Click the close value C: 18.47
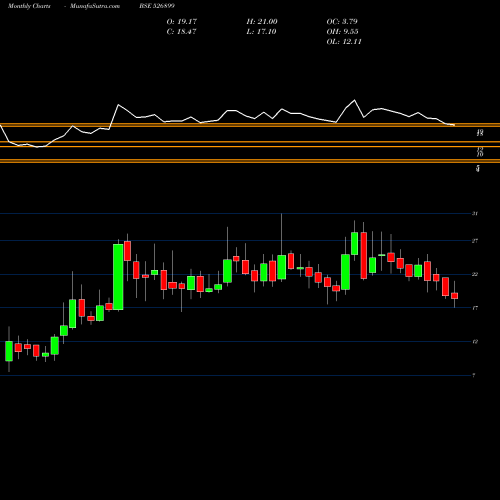The height and width of the screenshot is (500, 500). 181,32
